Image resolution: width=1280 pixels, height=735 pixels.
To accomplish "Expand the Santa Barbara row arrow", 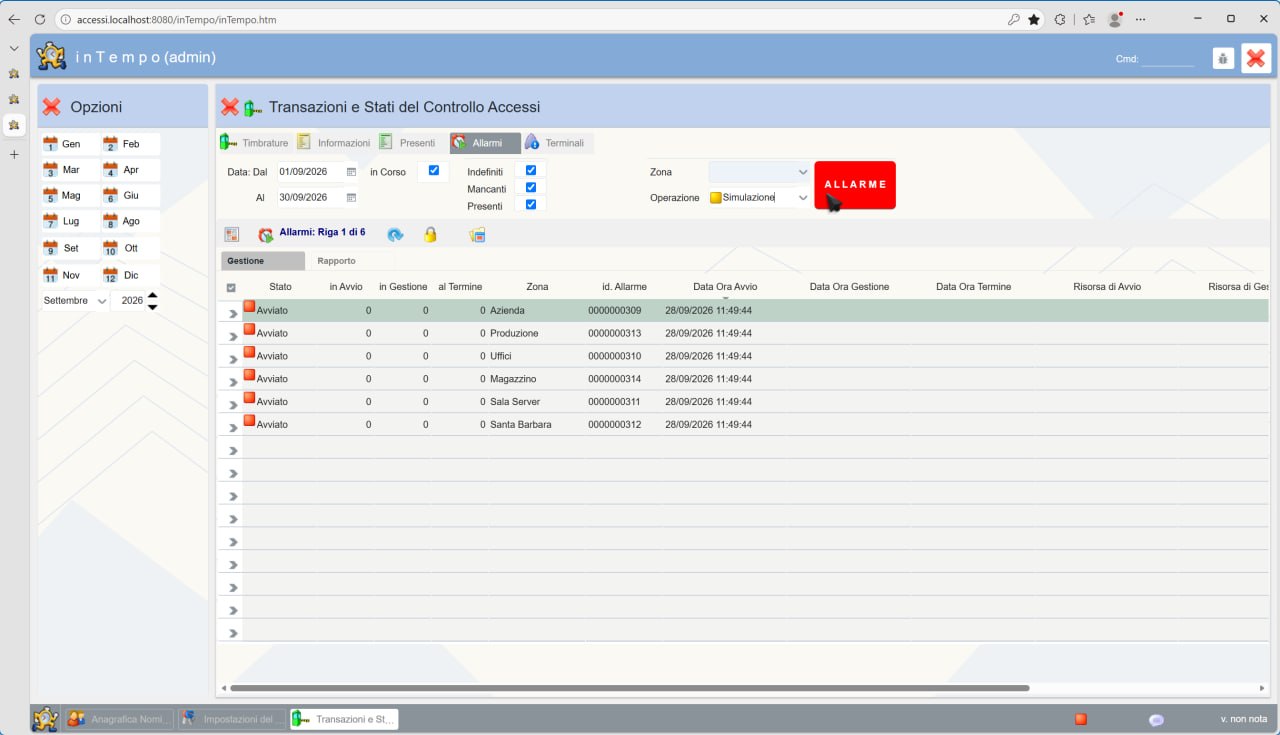I will point(233,427).
